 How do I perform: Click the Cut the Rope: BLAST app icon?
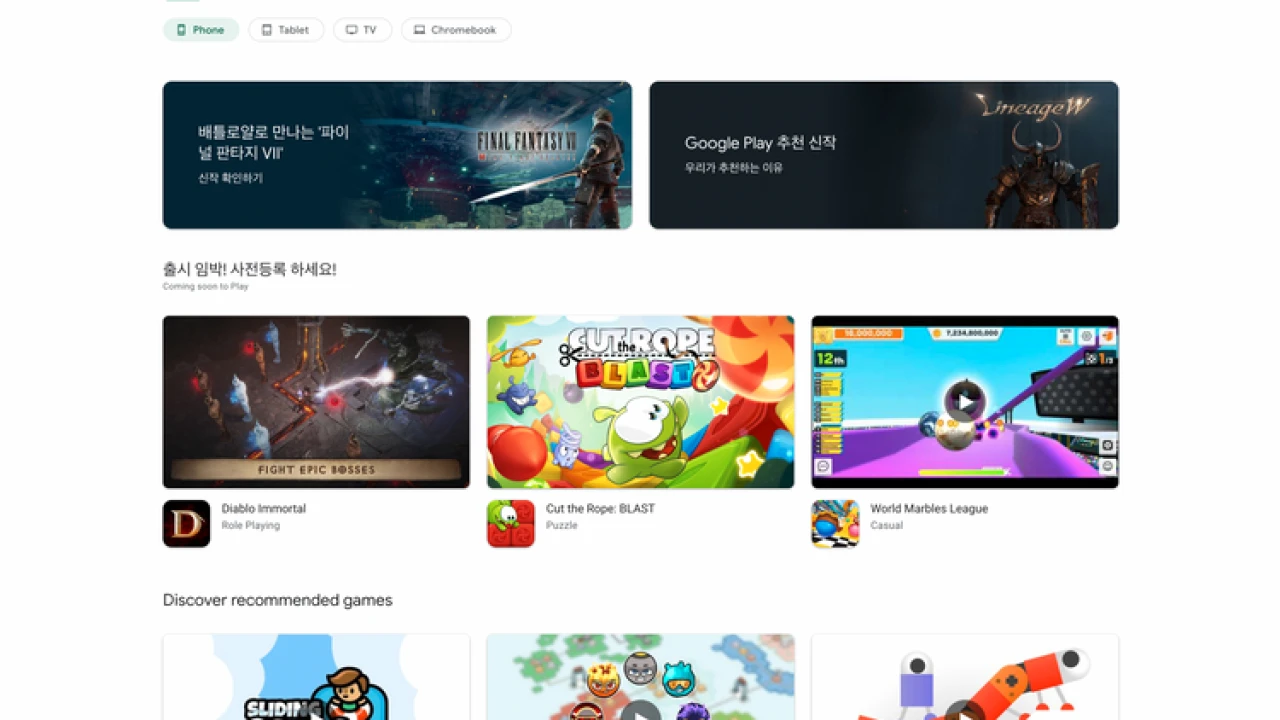510,524
